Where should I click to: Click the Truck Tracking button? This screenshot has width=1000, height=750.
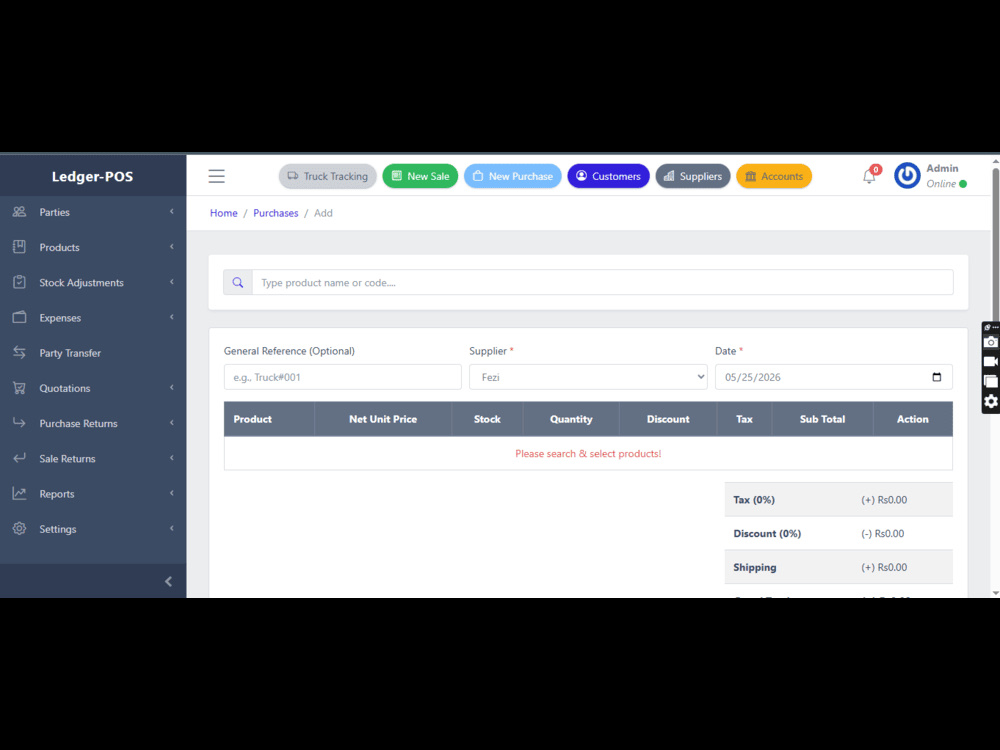327,176
